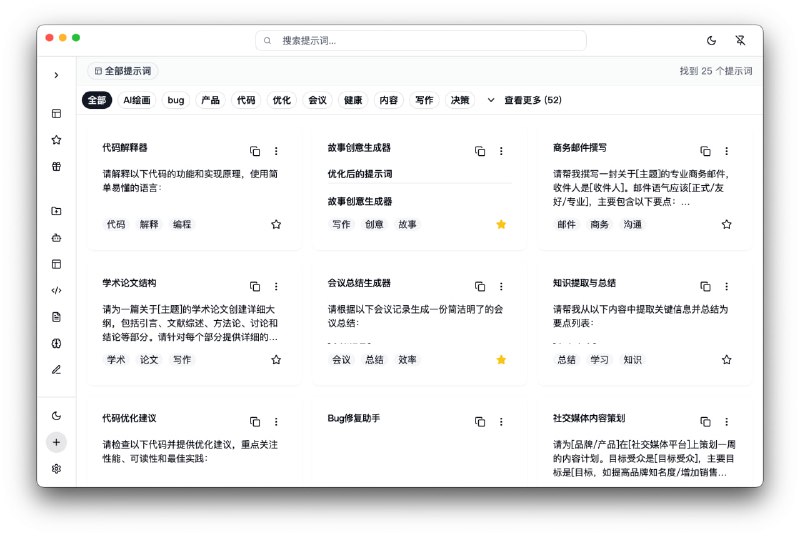The image size is (800, 536).
Task: Open more options for 社交媒体内容策划
Action: (x=727, y=422)
